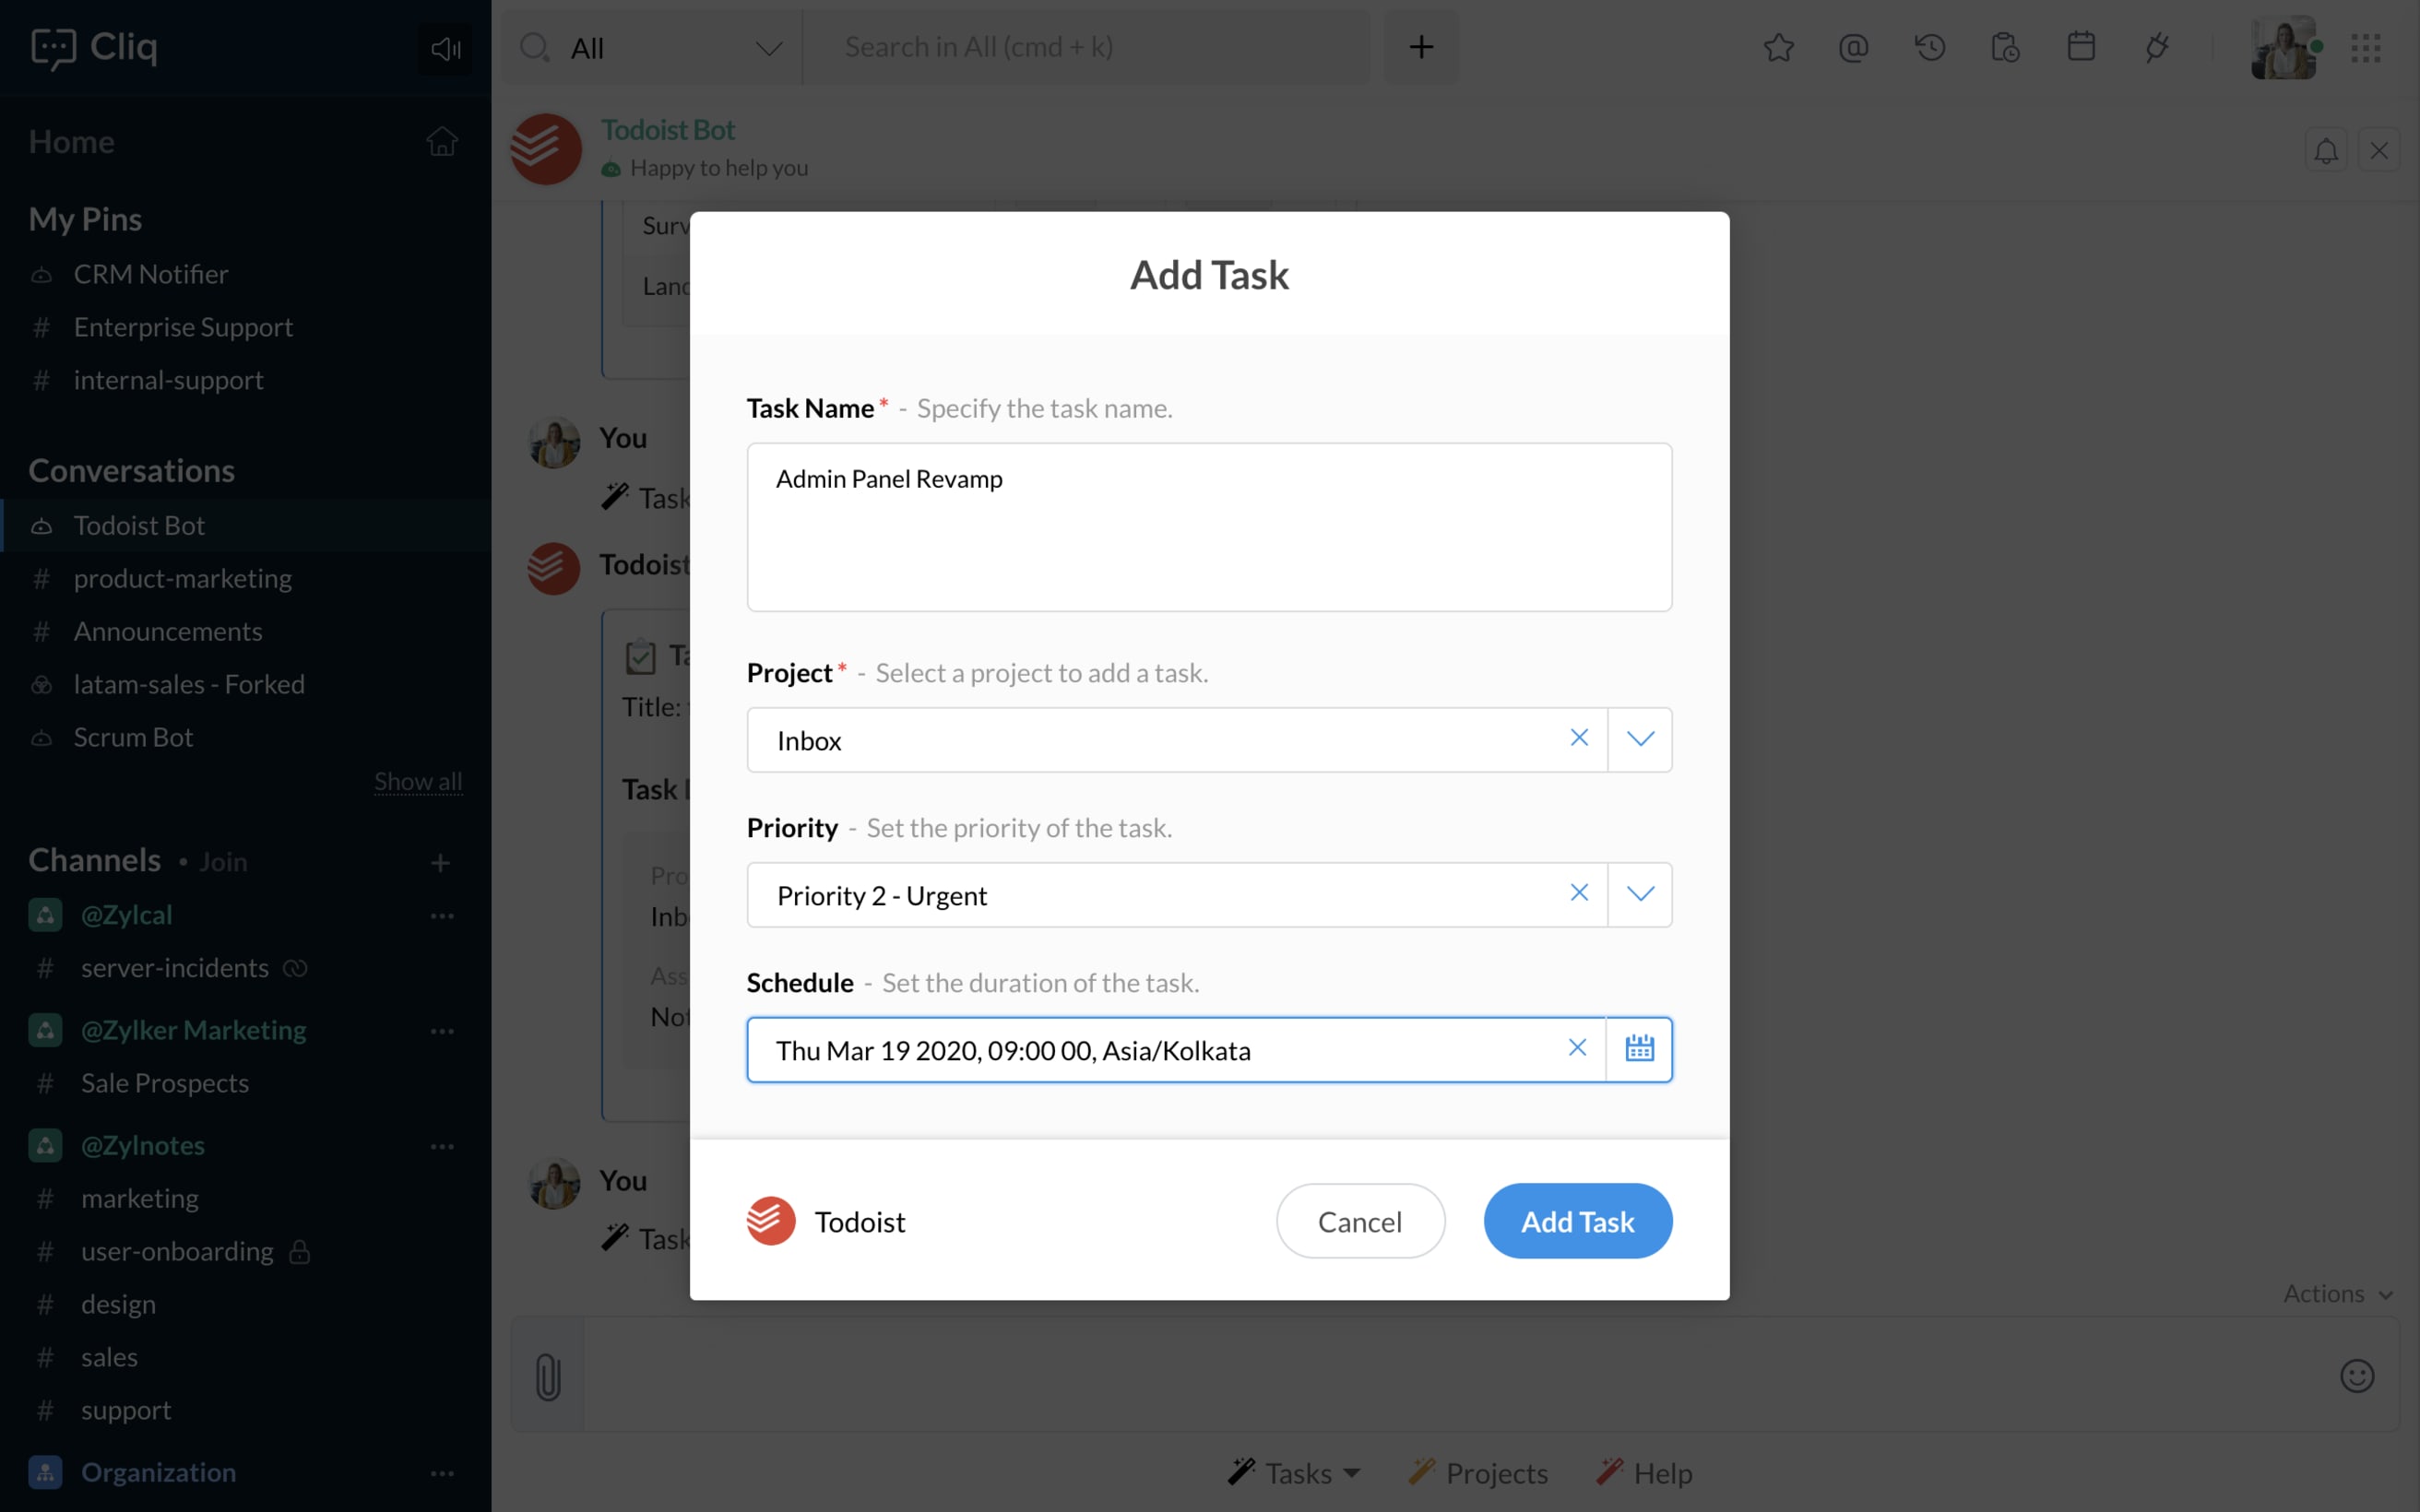Image resolution: width=2420 pixels, height=1512 pixels.
Task: Click the mentions @ icon in toolbar
Action: coord(1852,47)
